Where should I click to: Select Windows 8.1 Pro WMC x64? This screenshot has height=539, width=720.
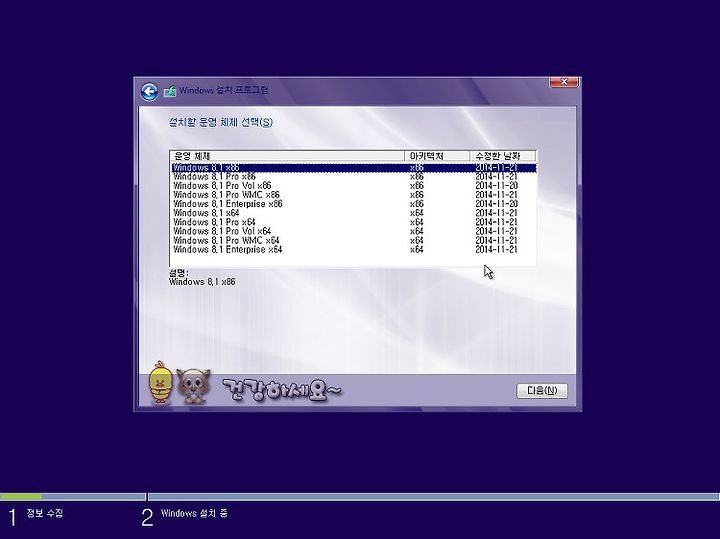tap(354, 241)
